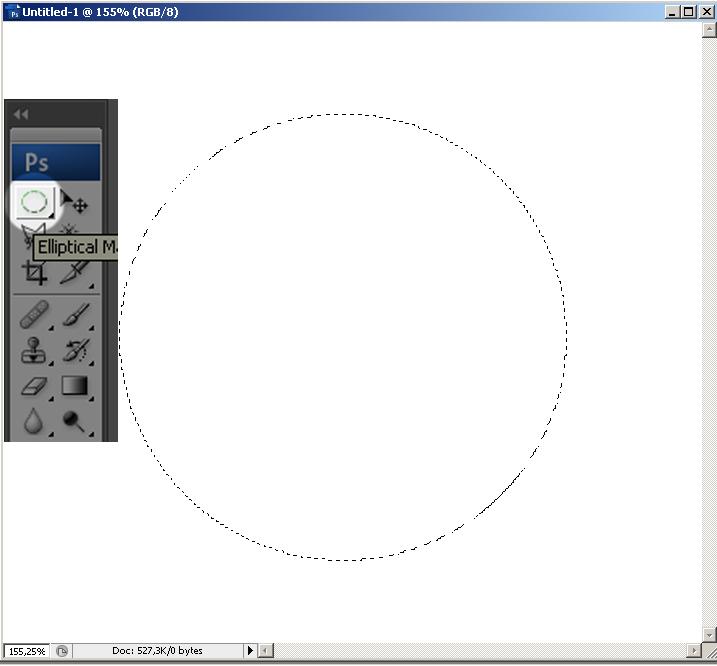Select the Elliptical Marquee tool
The width and height of the screenshot is (717, 666).
pyautogui.click(x=34, y=203)
